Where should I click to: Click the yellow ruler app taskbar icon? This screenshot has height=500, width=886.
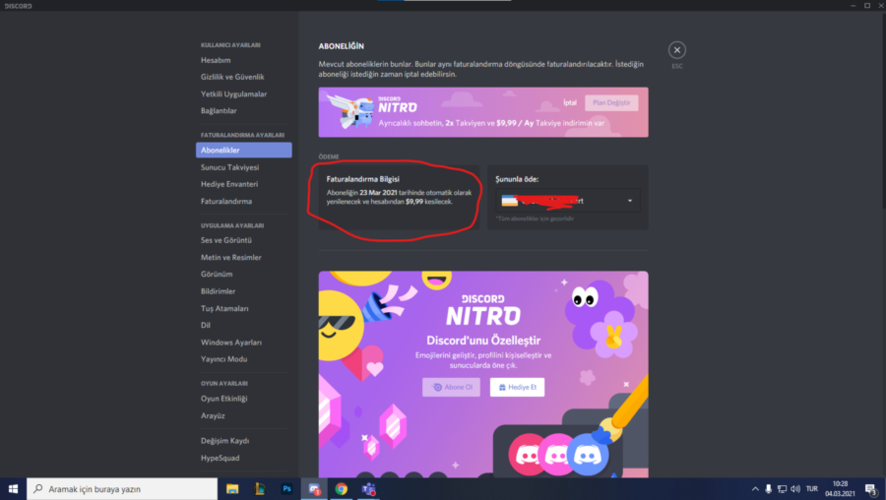point(259,489)
